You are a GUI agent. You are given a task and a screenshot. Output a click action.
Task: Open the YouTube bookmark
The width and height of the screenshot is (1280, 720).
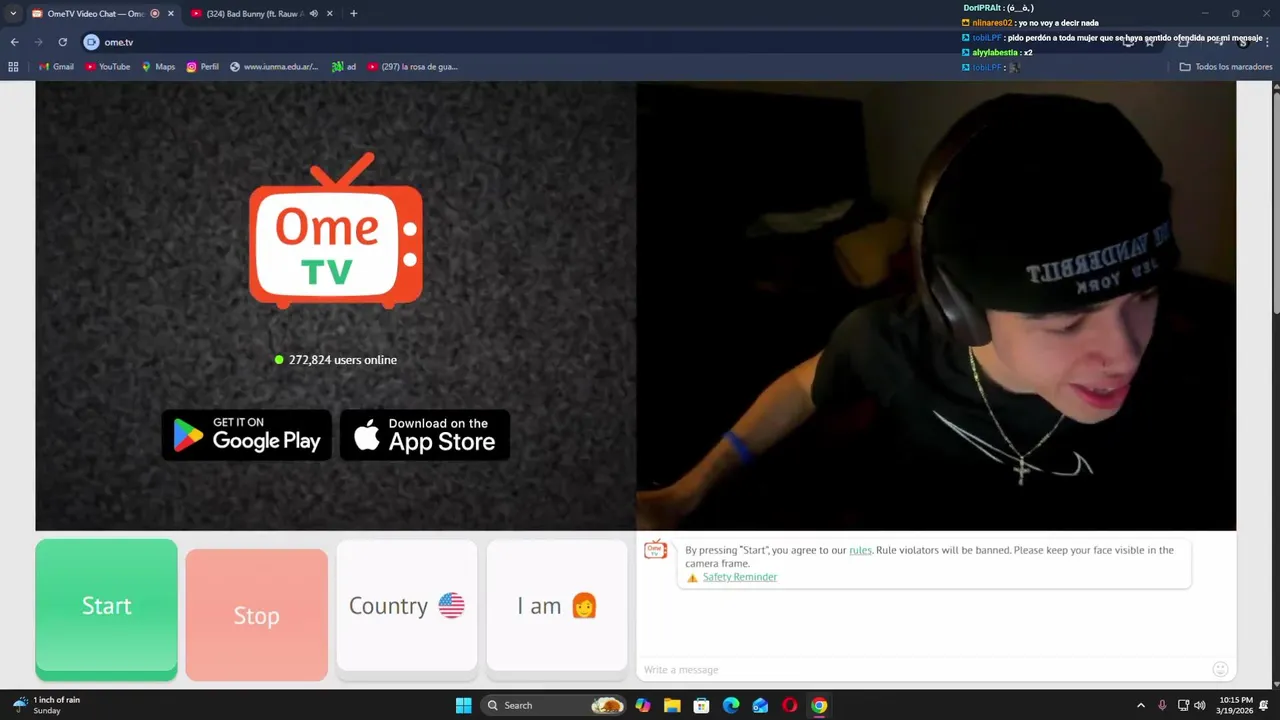[x=108, y=67]
